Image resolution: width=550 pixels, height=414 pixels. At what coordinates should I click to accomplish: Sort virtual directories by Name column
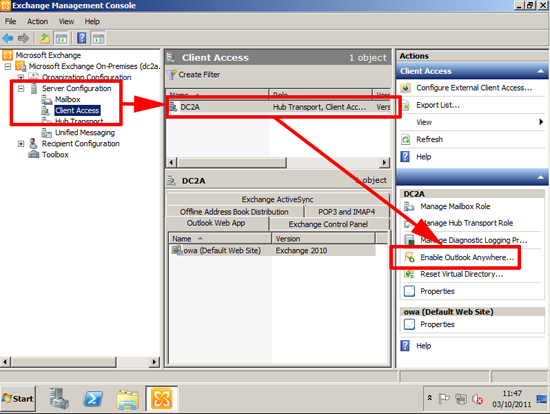[x=220, y=239]
